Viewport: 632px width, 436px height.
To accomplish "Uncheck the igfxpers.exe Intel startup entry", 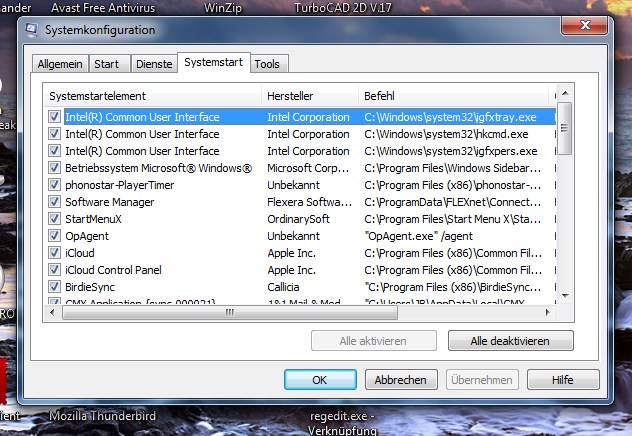I will click(x=54, y=151).
